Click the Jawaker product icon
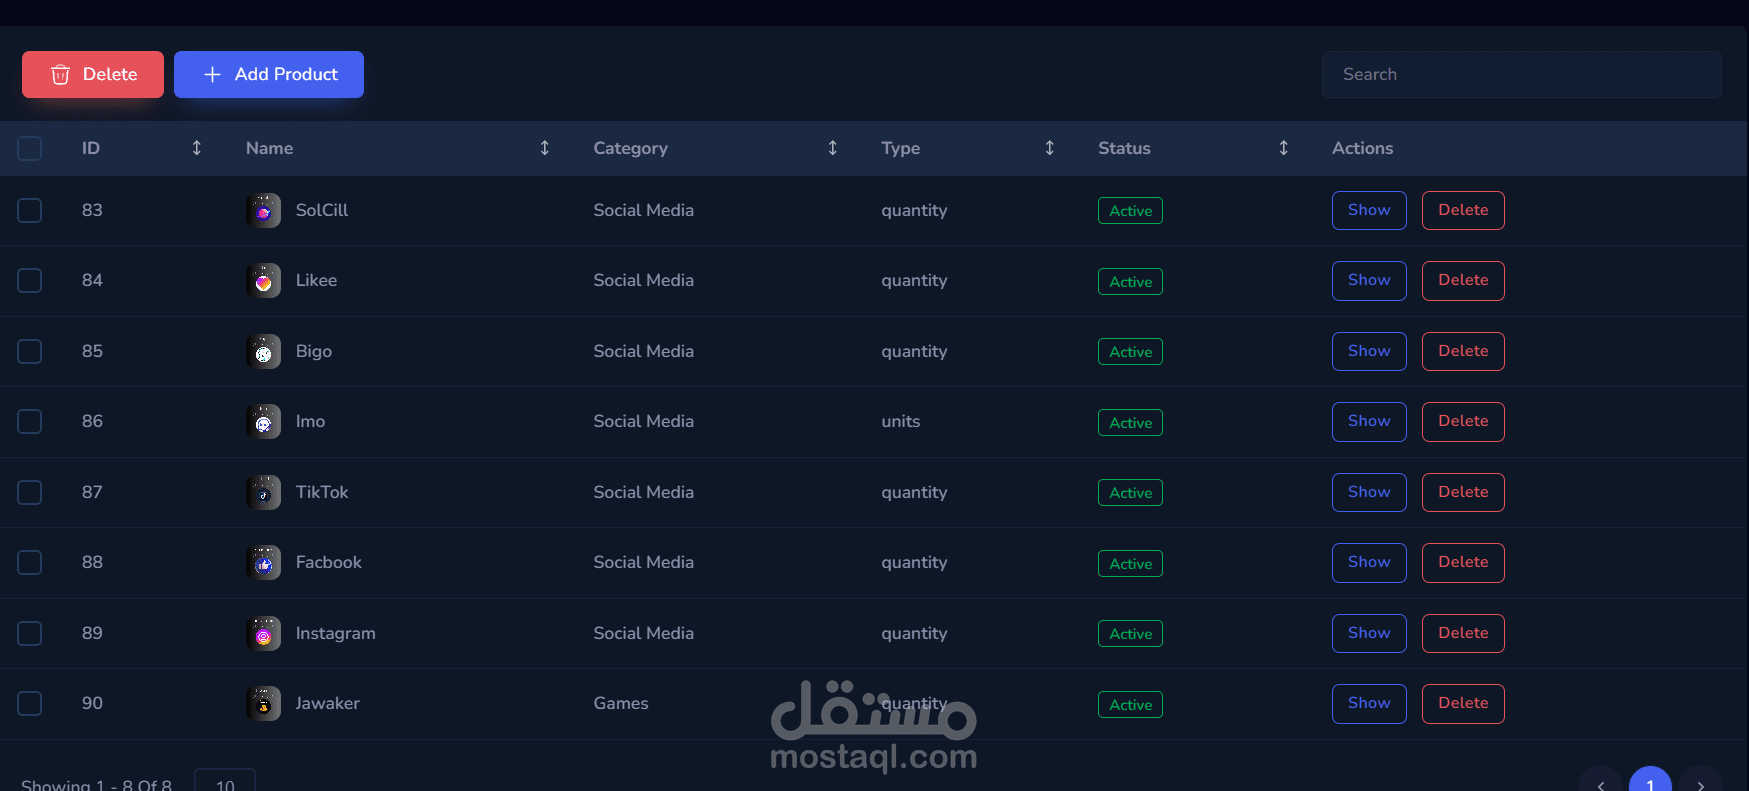This screenshot has width=1749, height=791. [x=263, y=704]
